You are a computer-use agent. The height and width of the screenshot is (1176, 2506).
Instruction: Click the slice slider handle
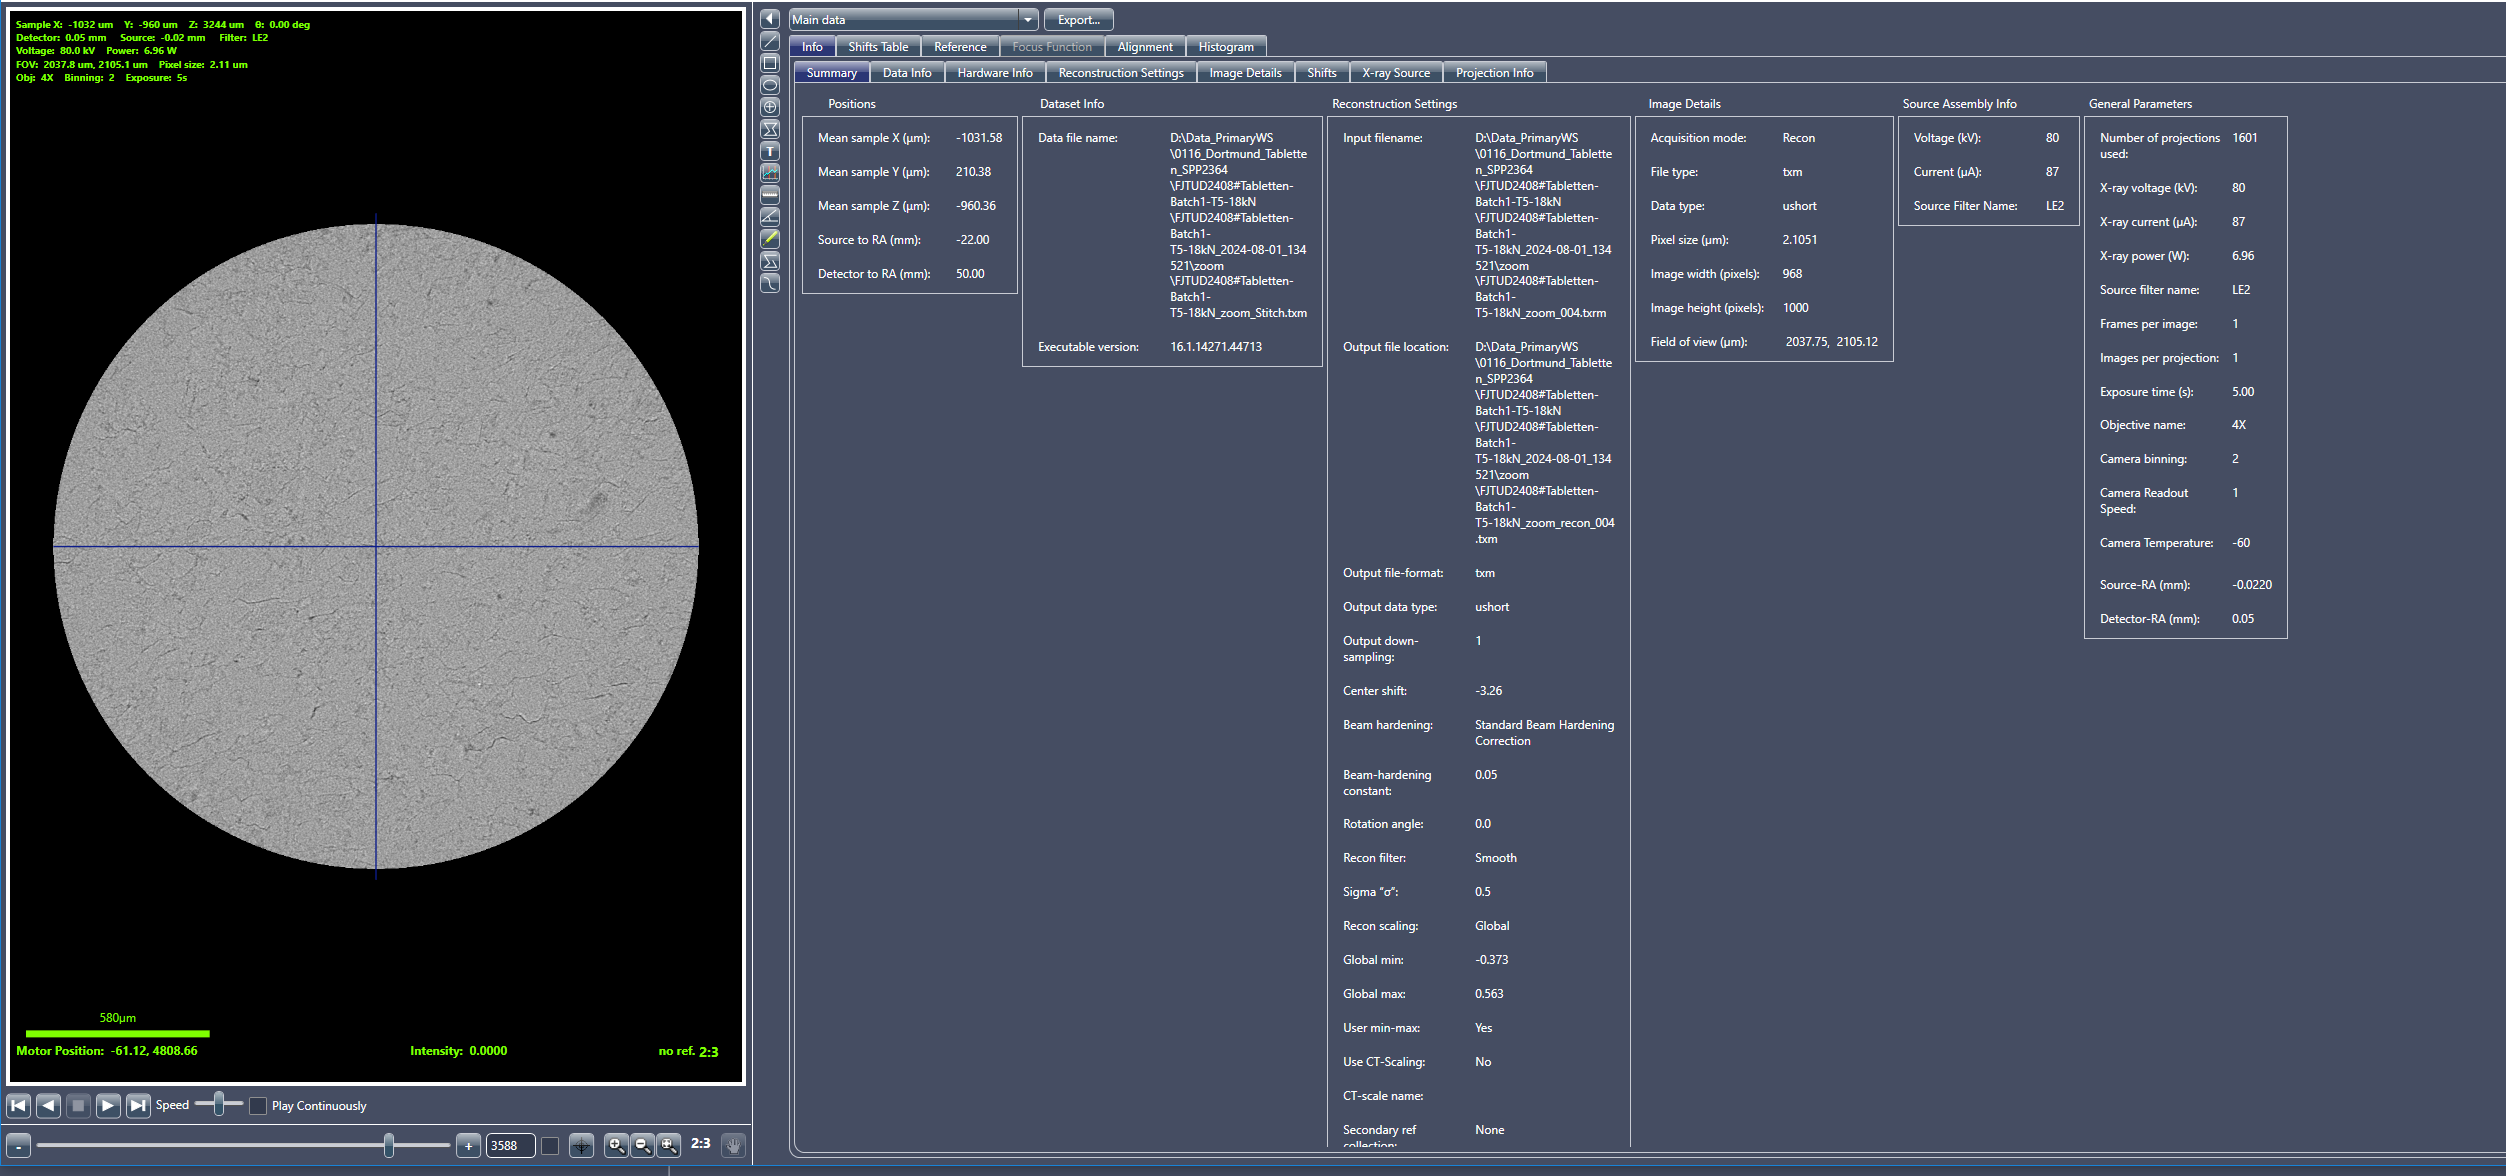(x=389, y=1146)
